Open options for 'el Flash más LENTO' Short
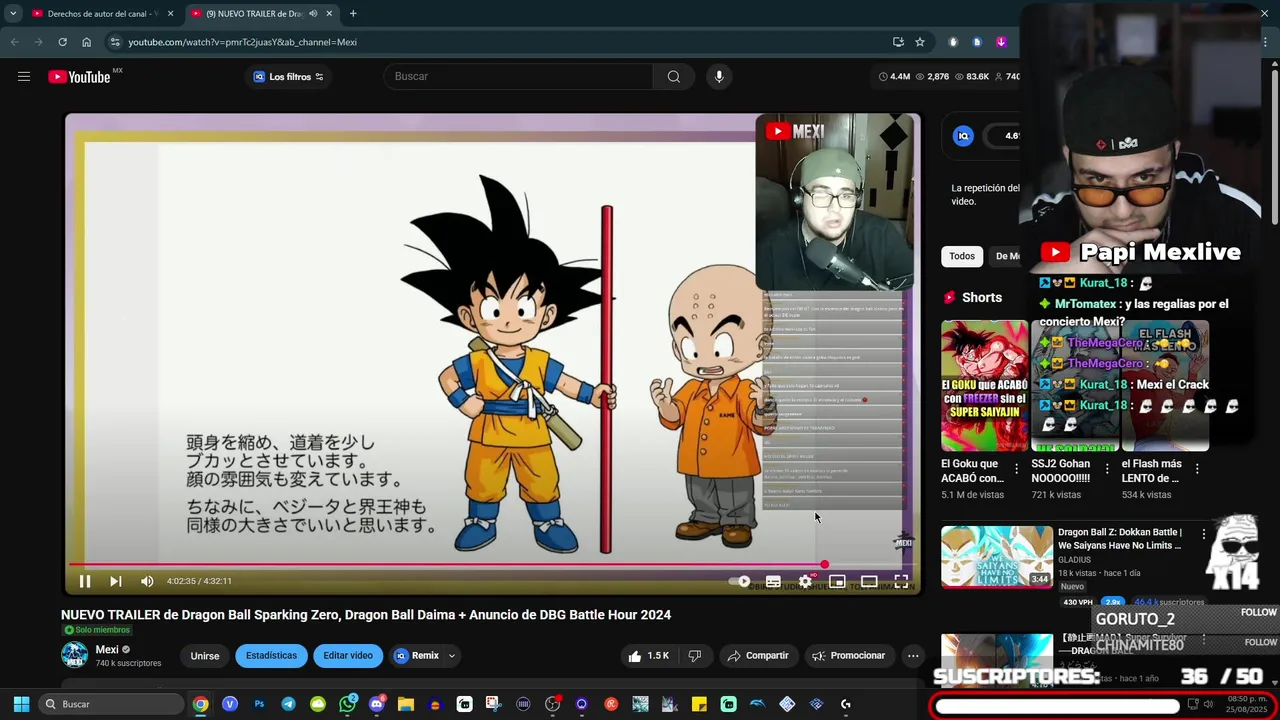The height and width of the screenshot is (720, 1280). 1197,469
